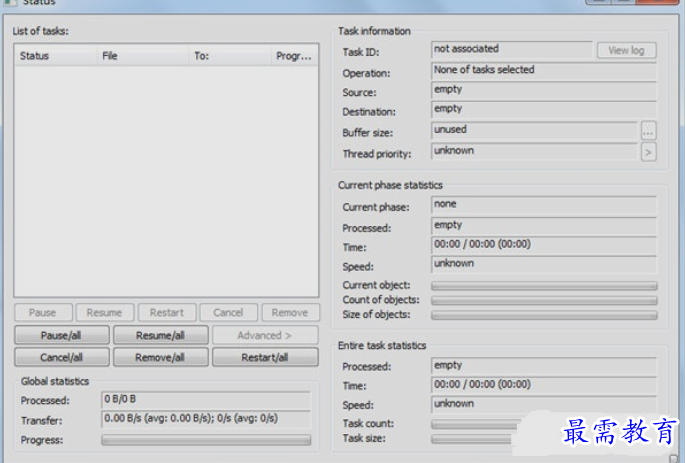Click the "Global statistics" group title
The width and height of the screenshot is (685, 463).
55,381
